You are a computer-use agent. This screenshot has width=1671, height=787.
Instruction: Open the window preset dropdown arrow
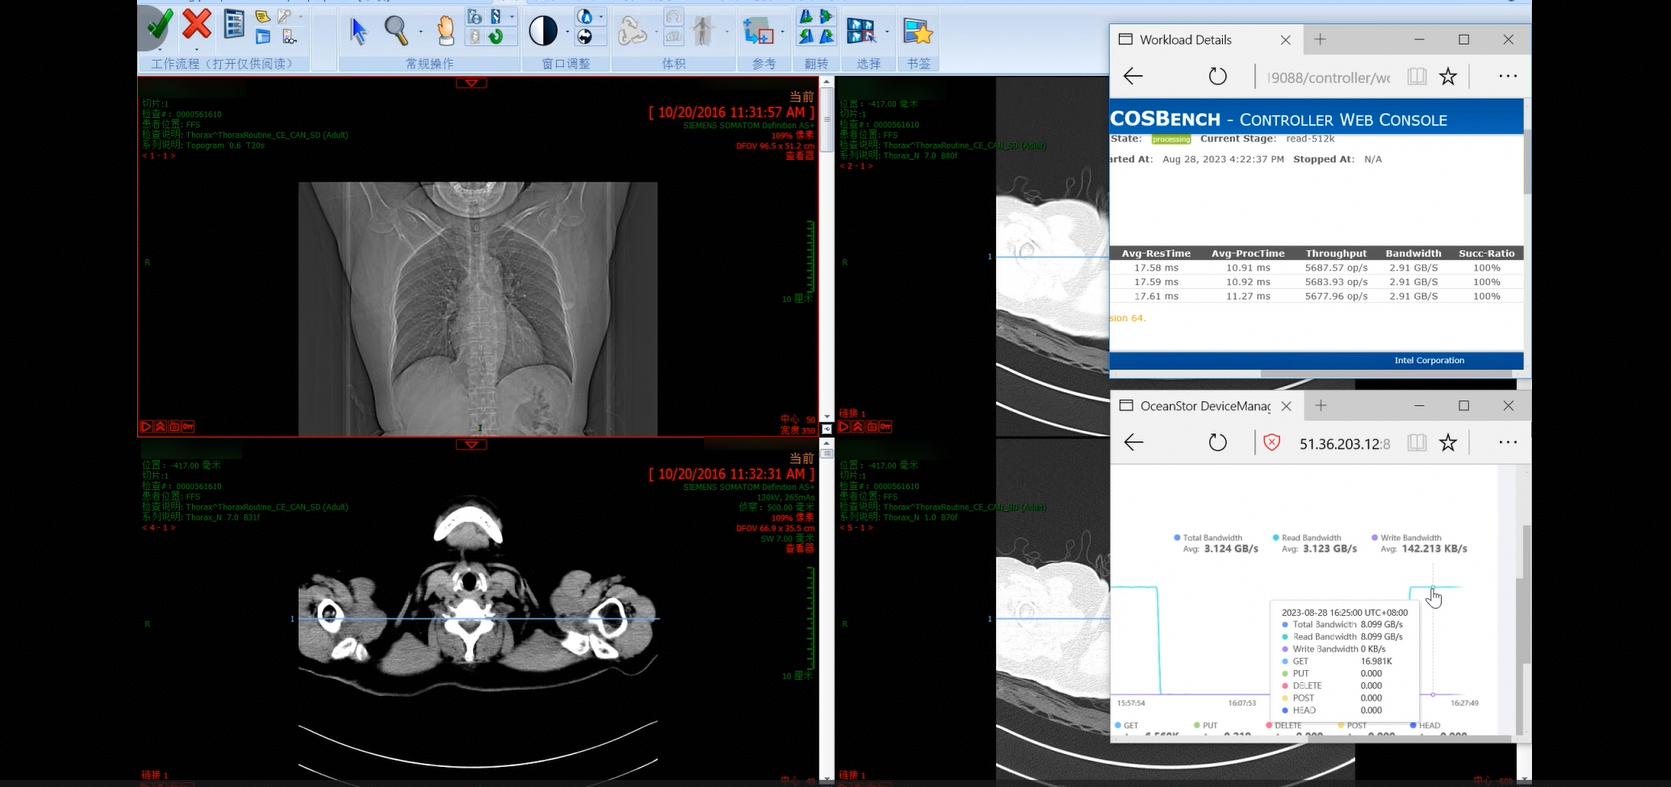pyautogui.click(x=601, y=16)
